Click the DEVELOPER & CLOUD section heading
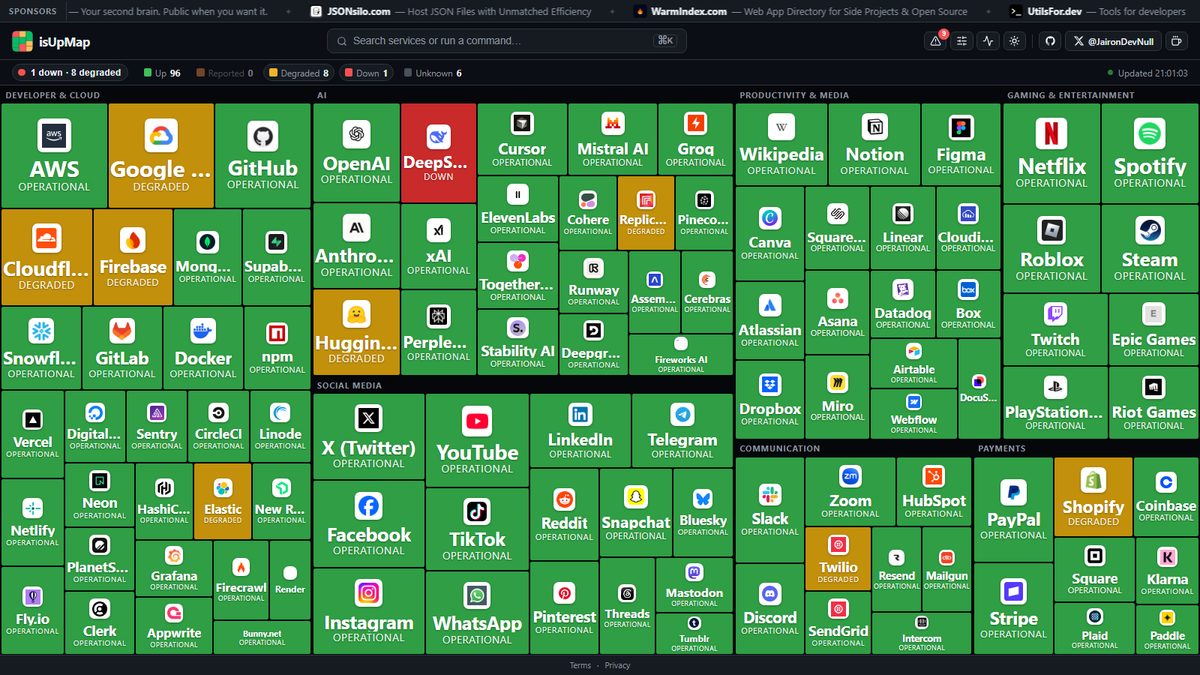Image resolution: width=1200 pixels, height=675 pixels. (52, 95)
